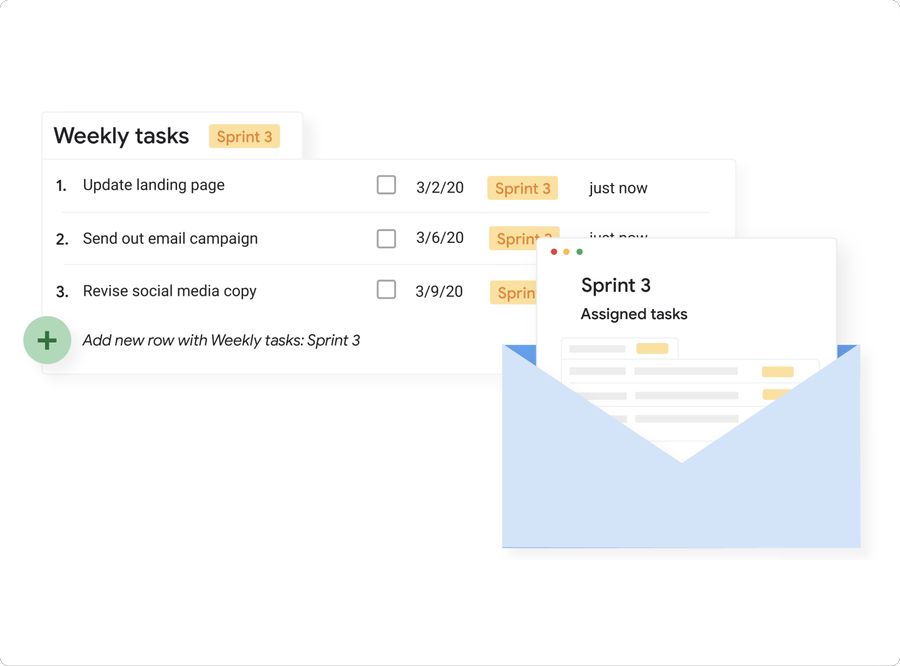Select the 3/9/20 date cell
Screen dimensions: 900x666
(x=439, y=292)
